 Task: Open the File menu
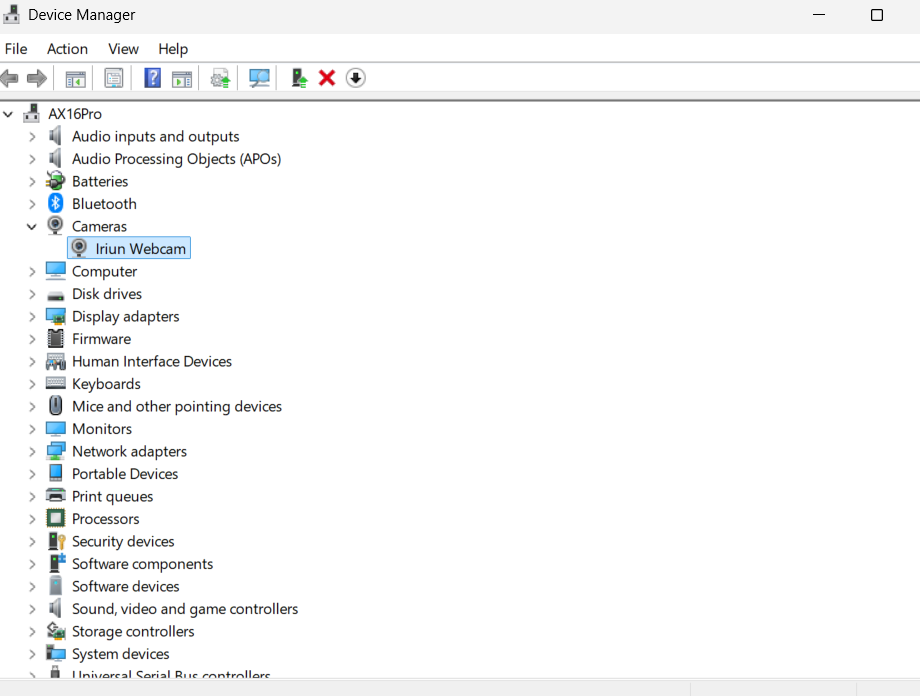16,49
